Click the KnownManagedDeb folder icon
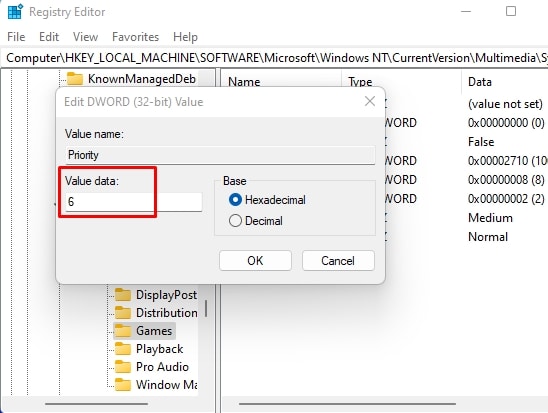548x413 pixels. point(75,79)
